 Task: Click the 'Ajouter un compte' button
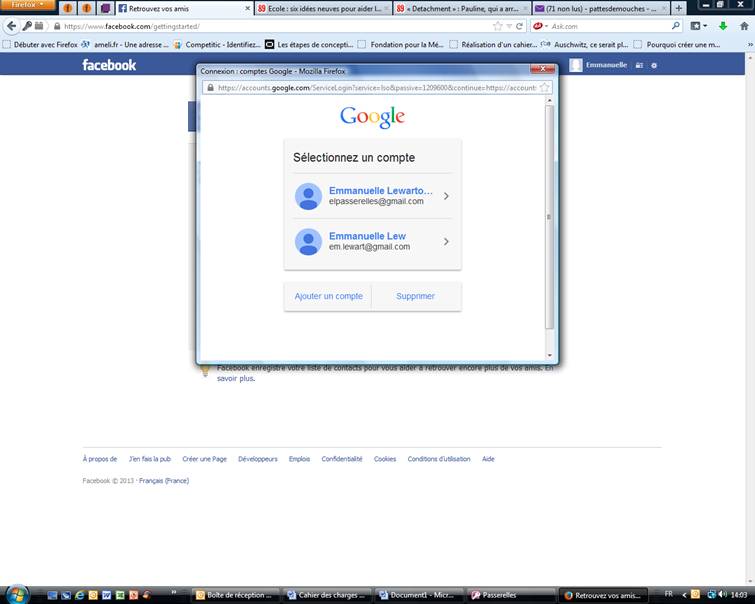tap(328, 296)
